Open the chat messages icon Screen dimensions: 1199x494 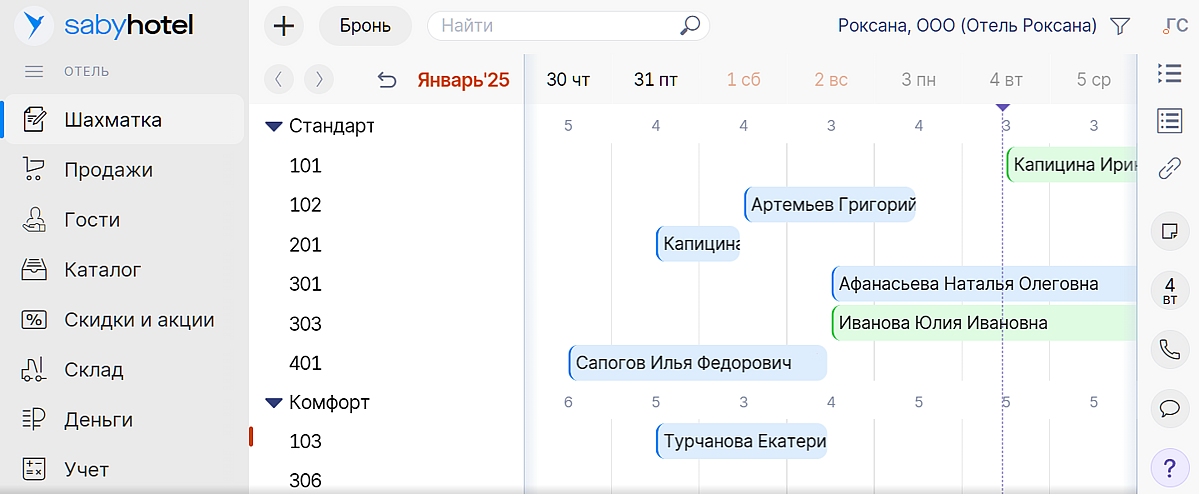click(x=1167, y=407)
